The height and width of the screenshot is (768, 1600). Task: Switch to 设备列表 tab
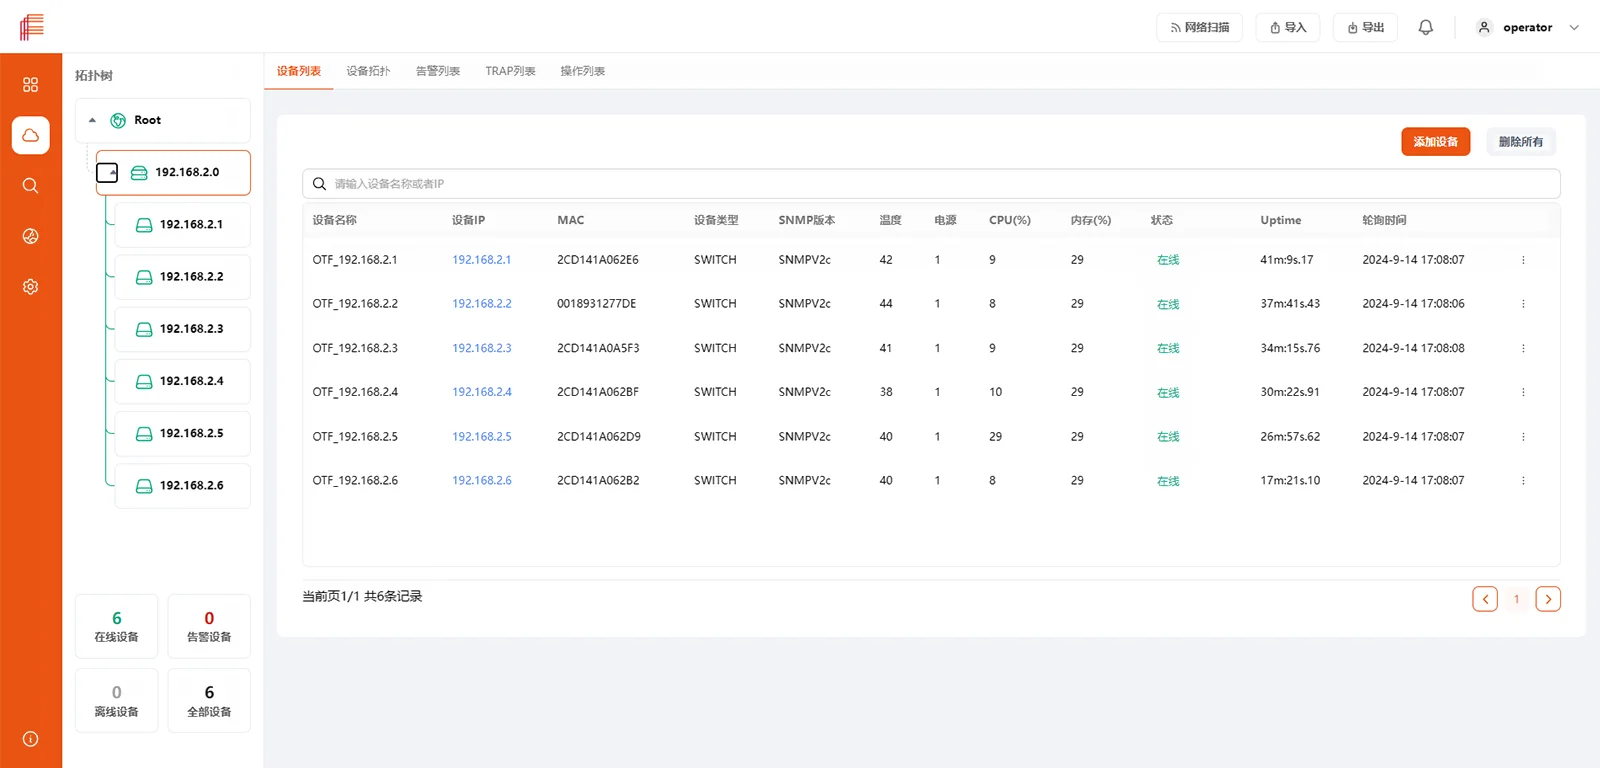coord(299,71)
